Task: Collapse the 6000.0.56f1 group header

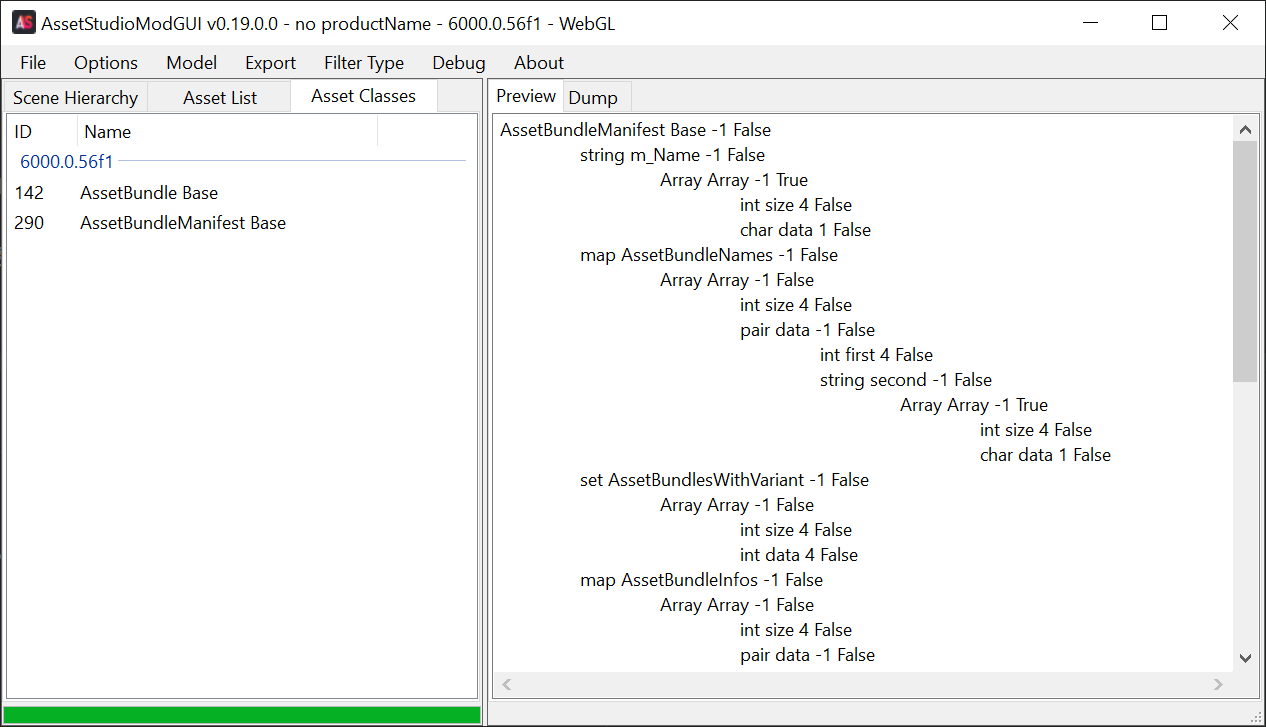Action: coord(67,161)
